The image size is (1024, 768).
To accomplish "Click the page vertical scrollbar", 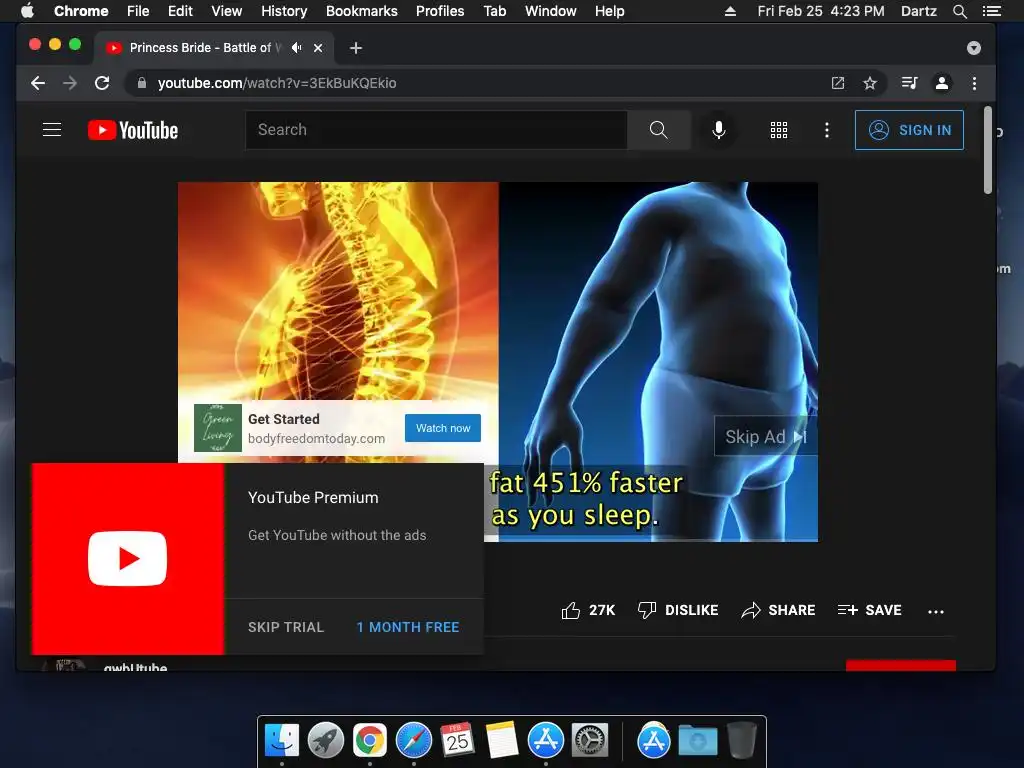I will coord(988,150).
